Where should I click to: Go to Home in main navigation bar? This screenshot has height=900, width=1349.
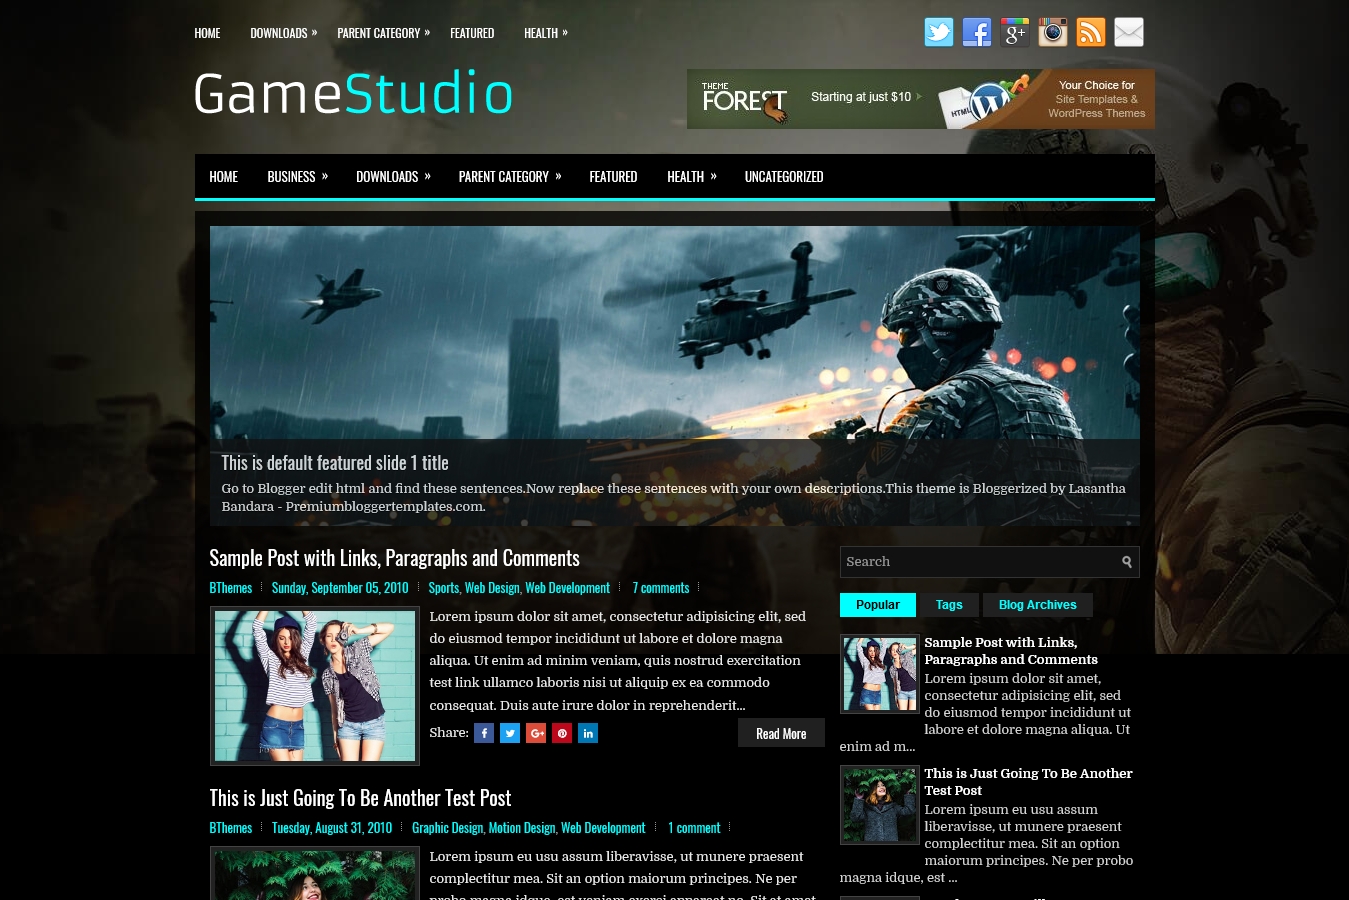pyautogui.click(x=223, y=177)
